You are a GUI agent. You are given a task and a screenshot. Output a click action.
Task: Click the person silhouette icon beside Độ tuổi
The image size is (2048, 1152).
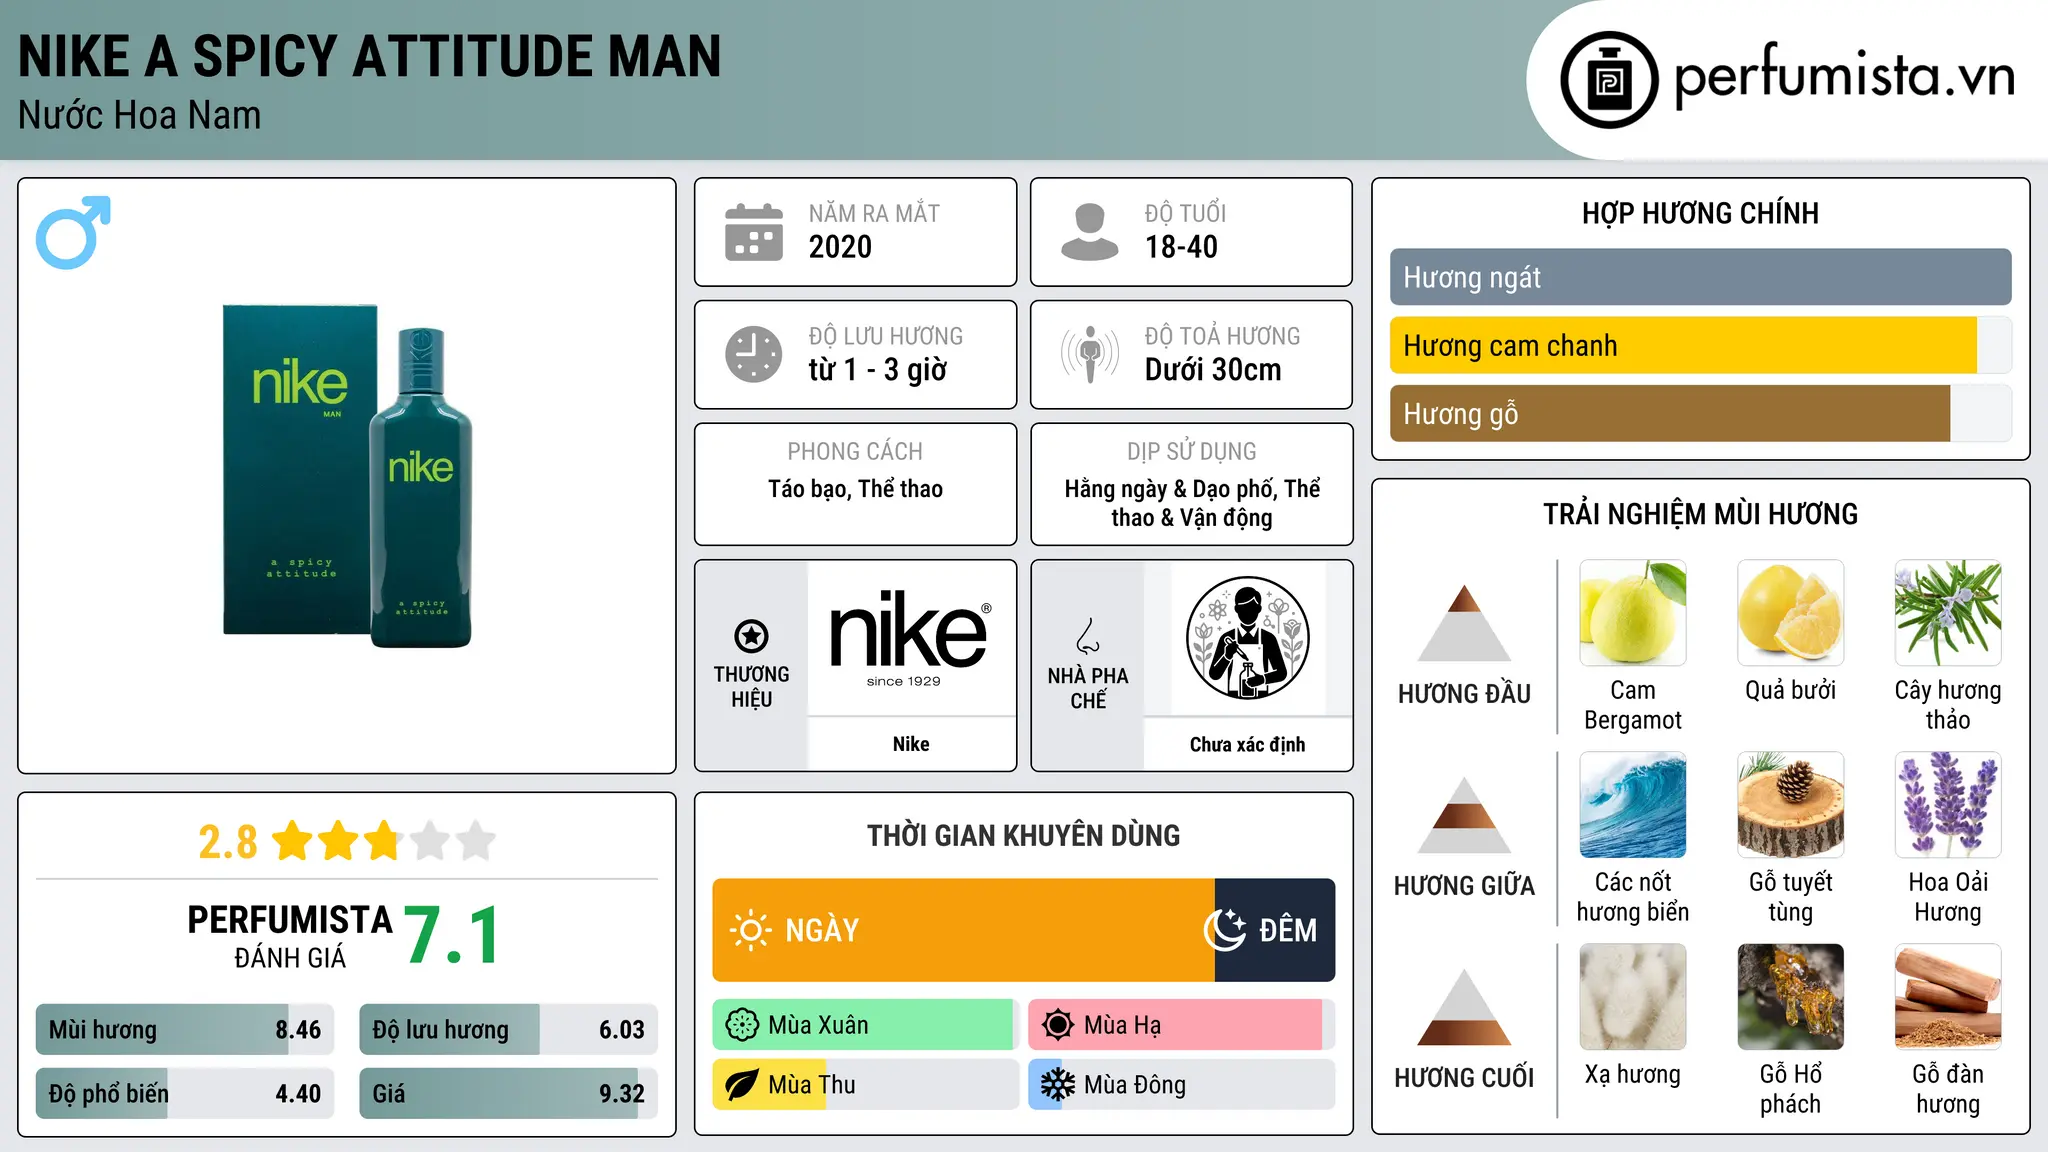pos(1089,232)
